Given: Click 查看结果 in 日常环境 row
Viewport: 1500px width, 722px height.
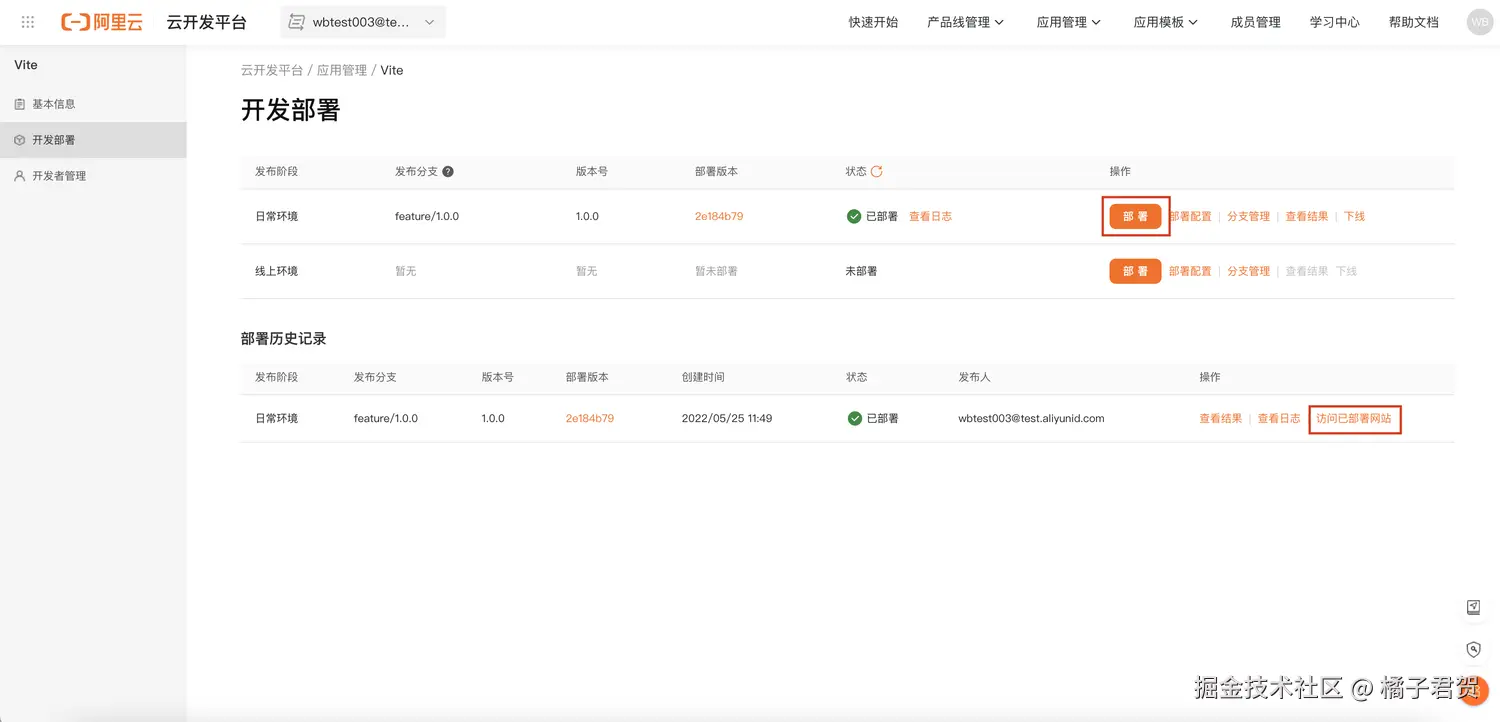Looking at the screenshot, I should [x=1306, y=216].
